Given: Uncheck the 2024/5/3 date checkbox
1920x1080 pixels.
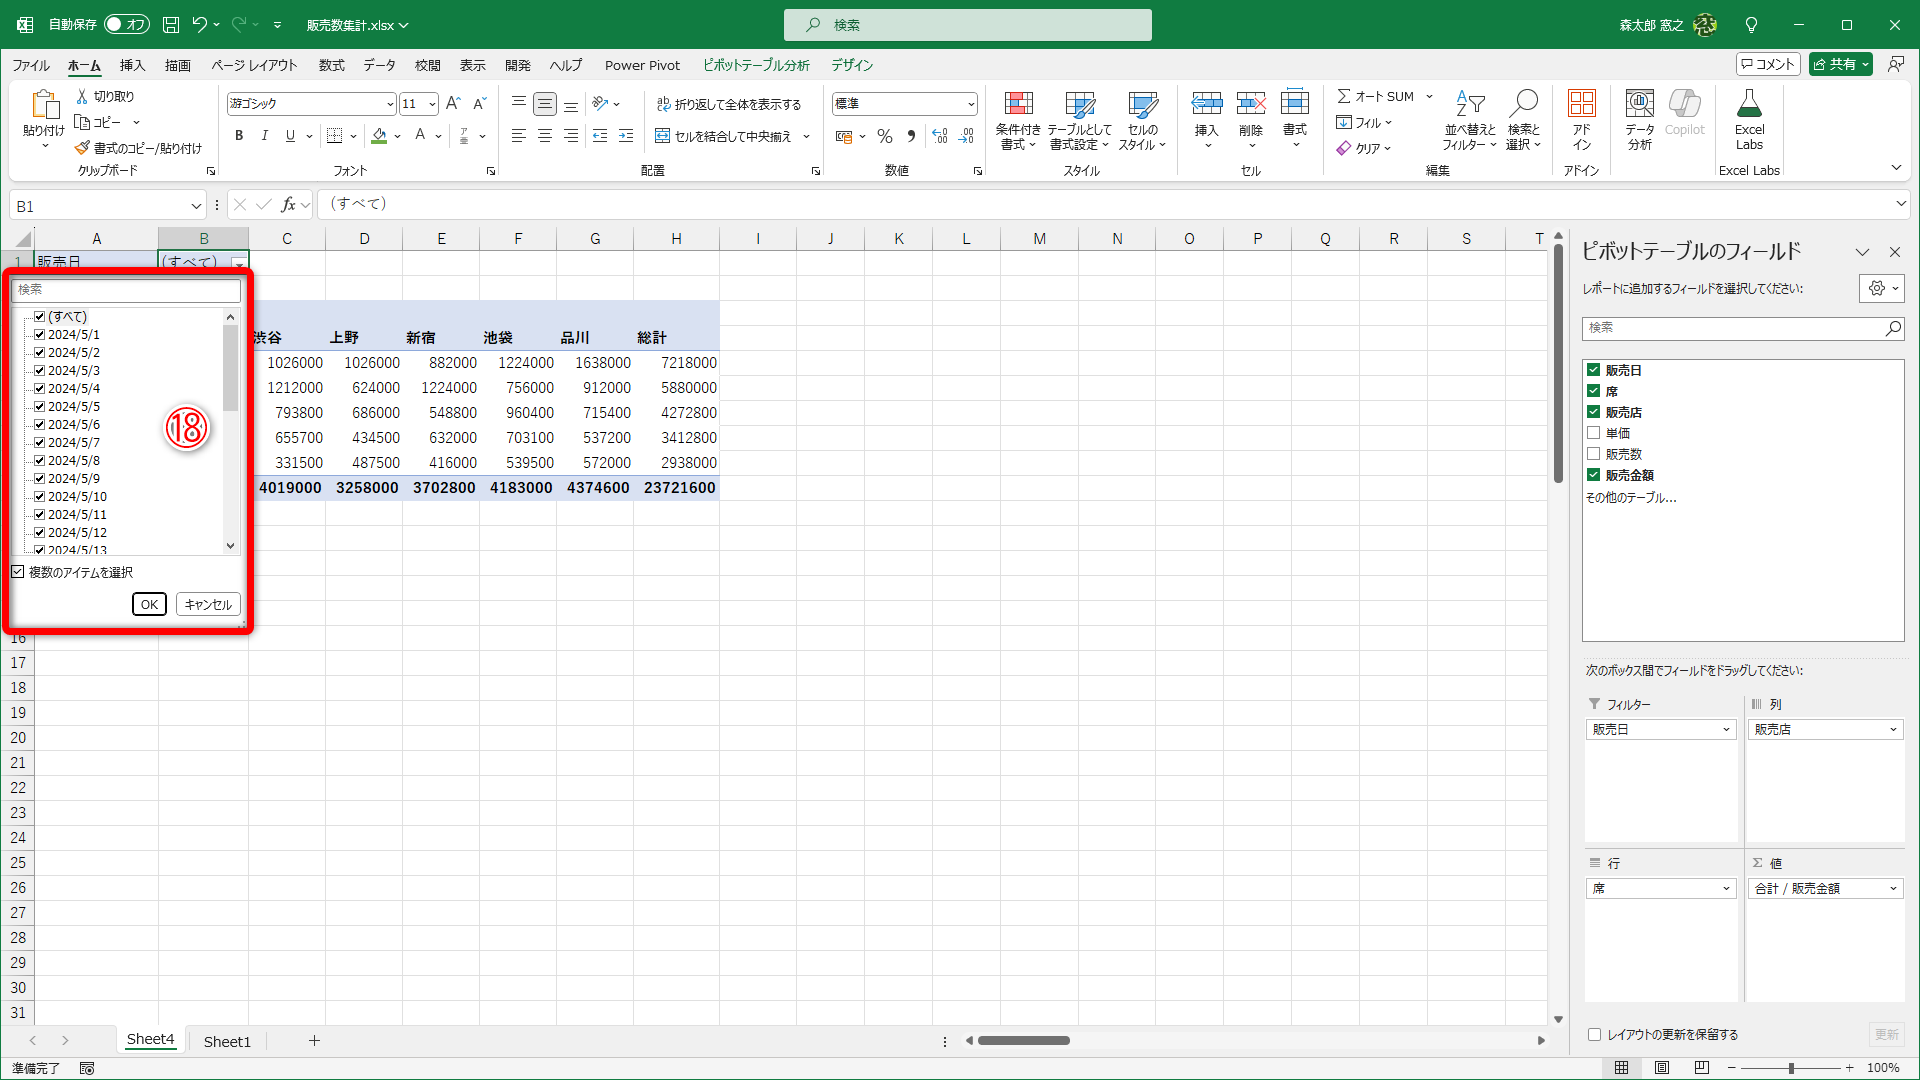Looking at the screenshot, I should pos(40,371).
